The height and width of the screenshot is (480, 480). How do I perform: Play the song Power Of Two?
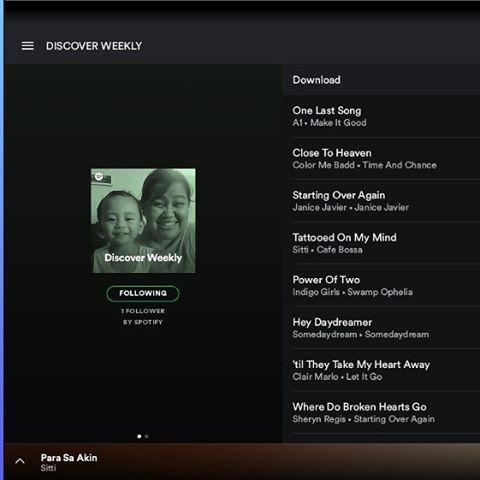pos(381,286)
